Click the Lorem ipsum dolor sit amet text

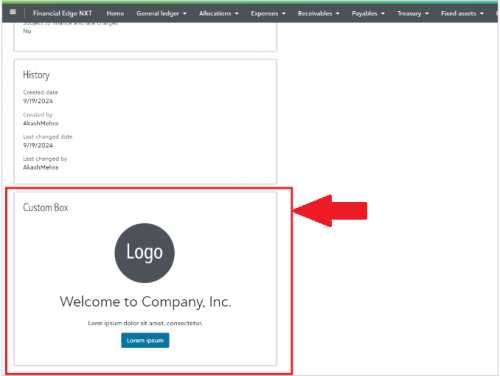point(145,323)
